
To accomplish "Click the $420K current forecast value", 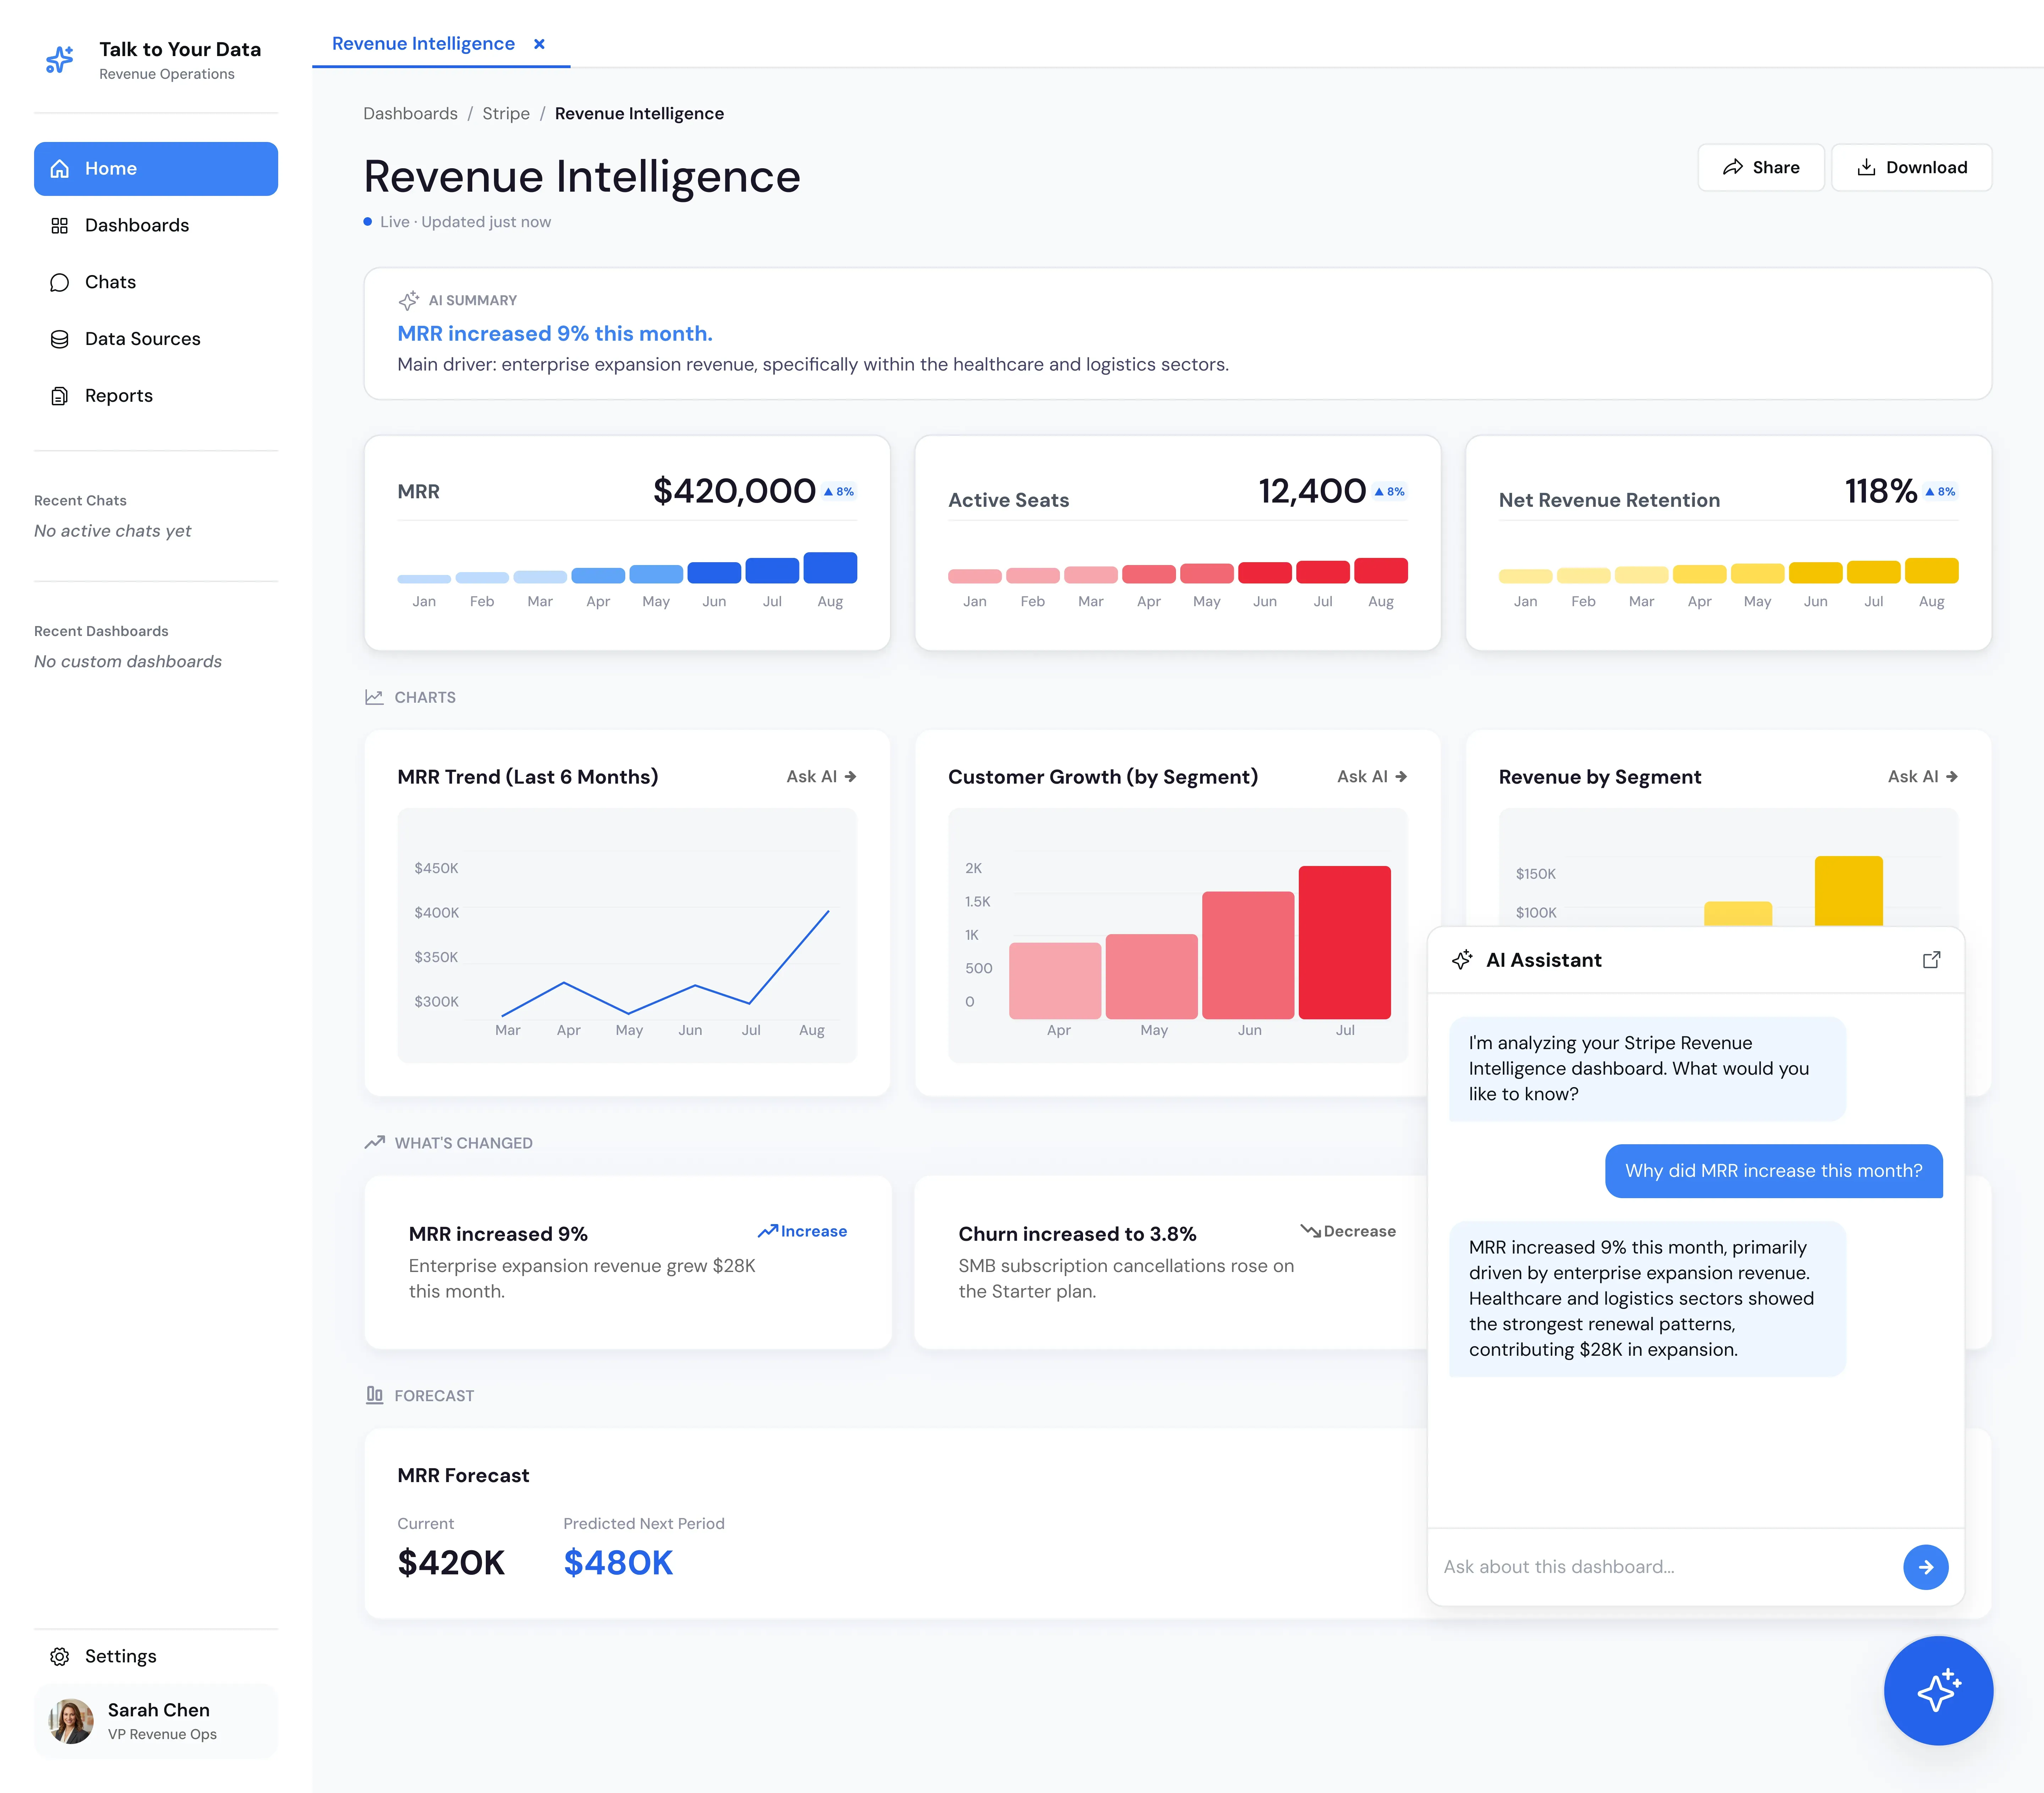I will click(451, 1563).
